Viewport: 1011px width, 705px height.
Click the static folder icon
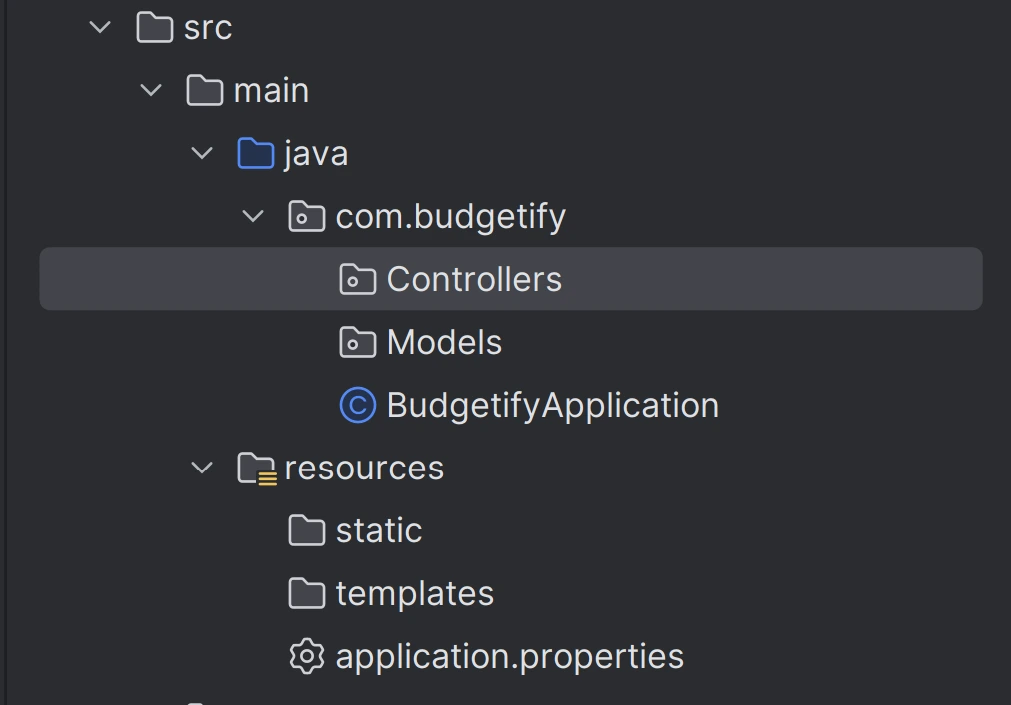307,530
